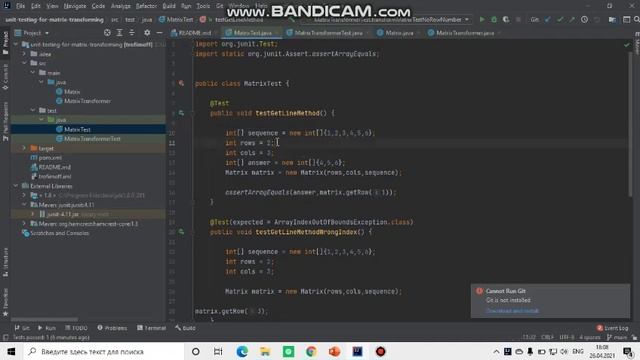Hide the Project tool window
The width and height of the screenshot is (640, 360).
coord(159,33)
